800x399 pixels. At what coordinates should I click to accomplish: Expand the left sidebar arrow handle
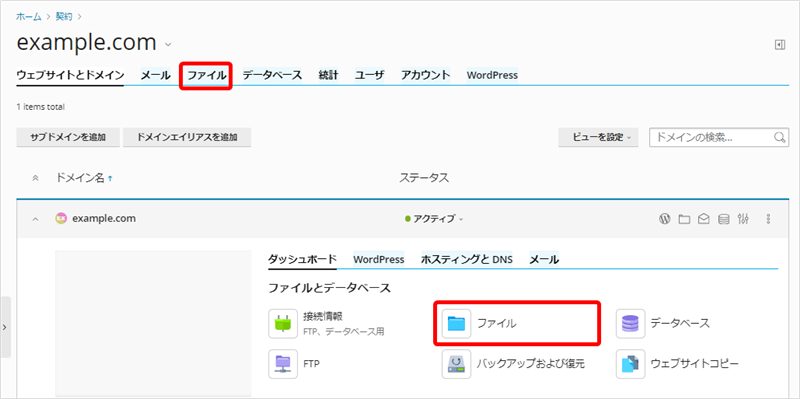(x=5, y=327)
